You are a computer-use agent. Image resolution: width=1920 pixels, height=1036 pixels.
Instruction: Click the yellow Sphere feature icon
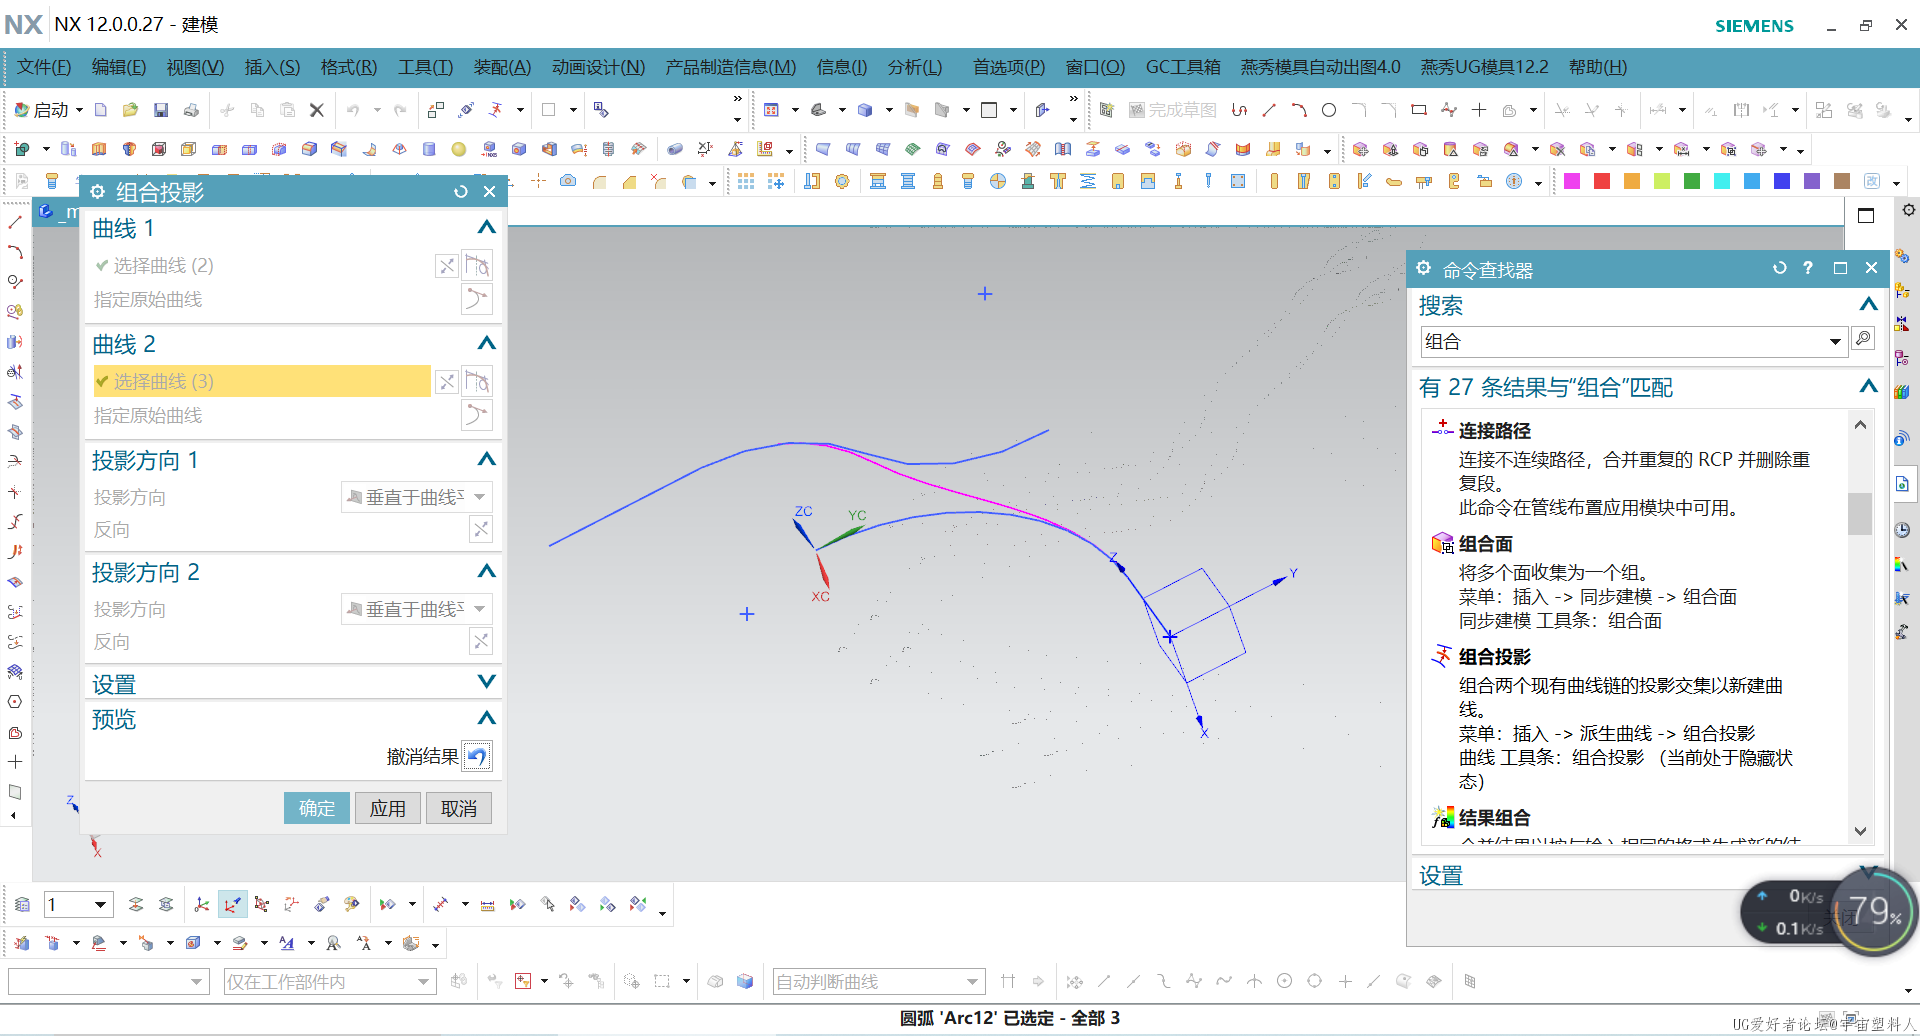[459, 149]
